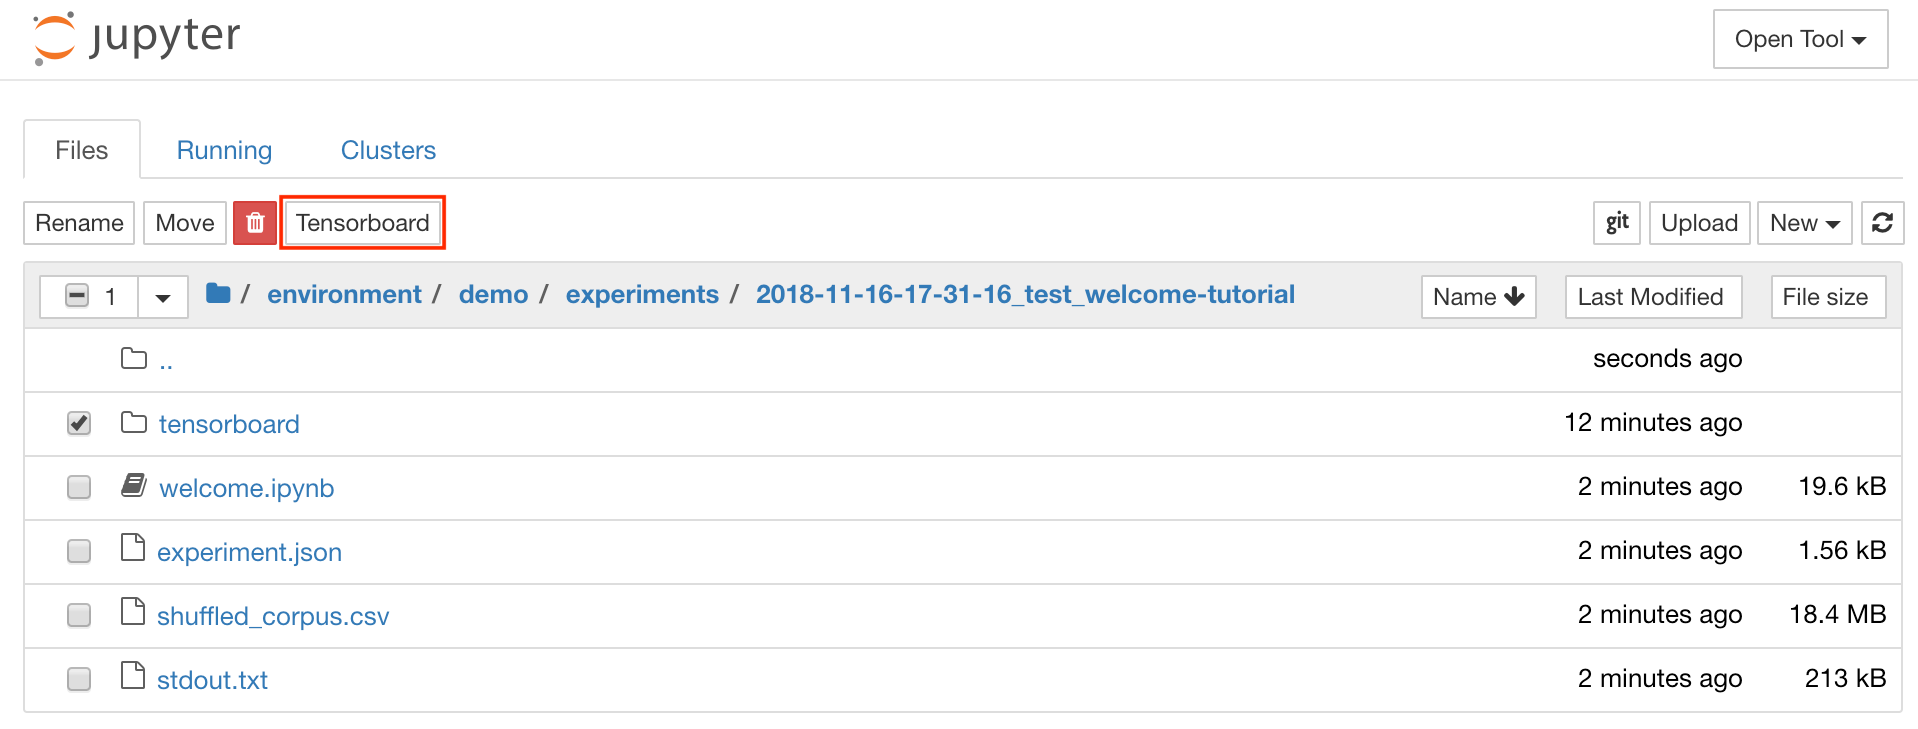
Task: Toggle the select-all checkbox
Action: click(x=77, y=296)
